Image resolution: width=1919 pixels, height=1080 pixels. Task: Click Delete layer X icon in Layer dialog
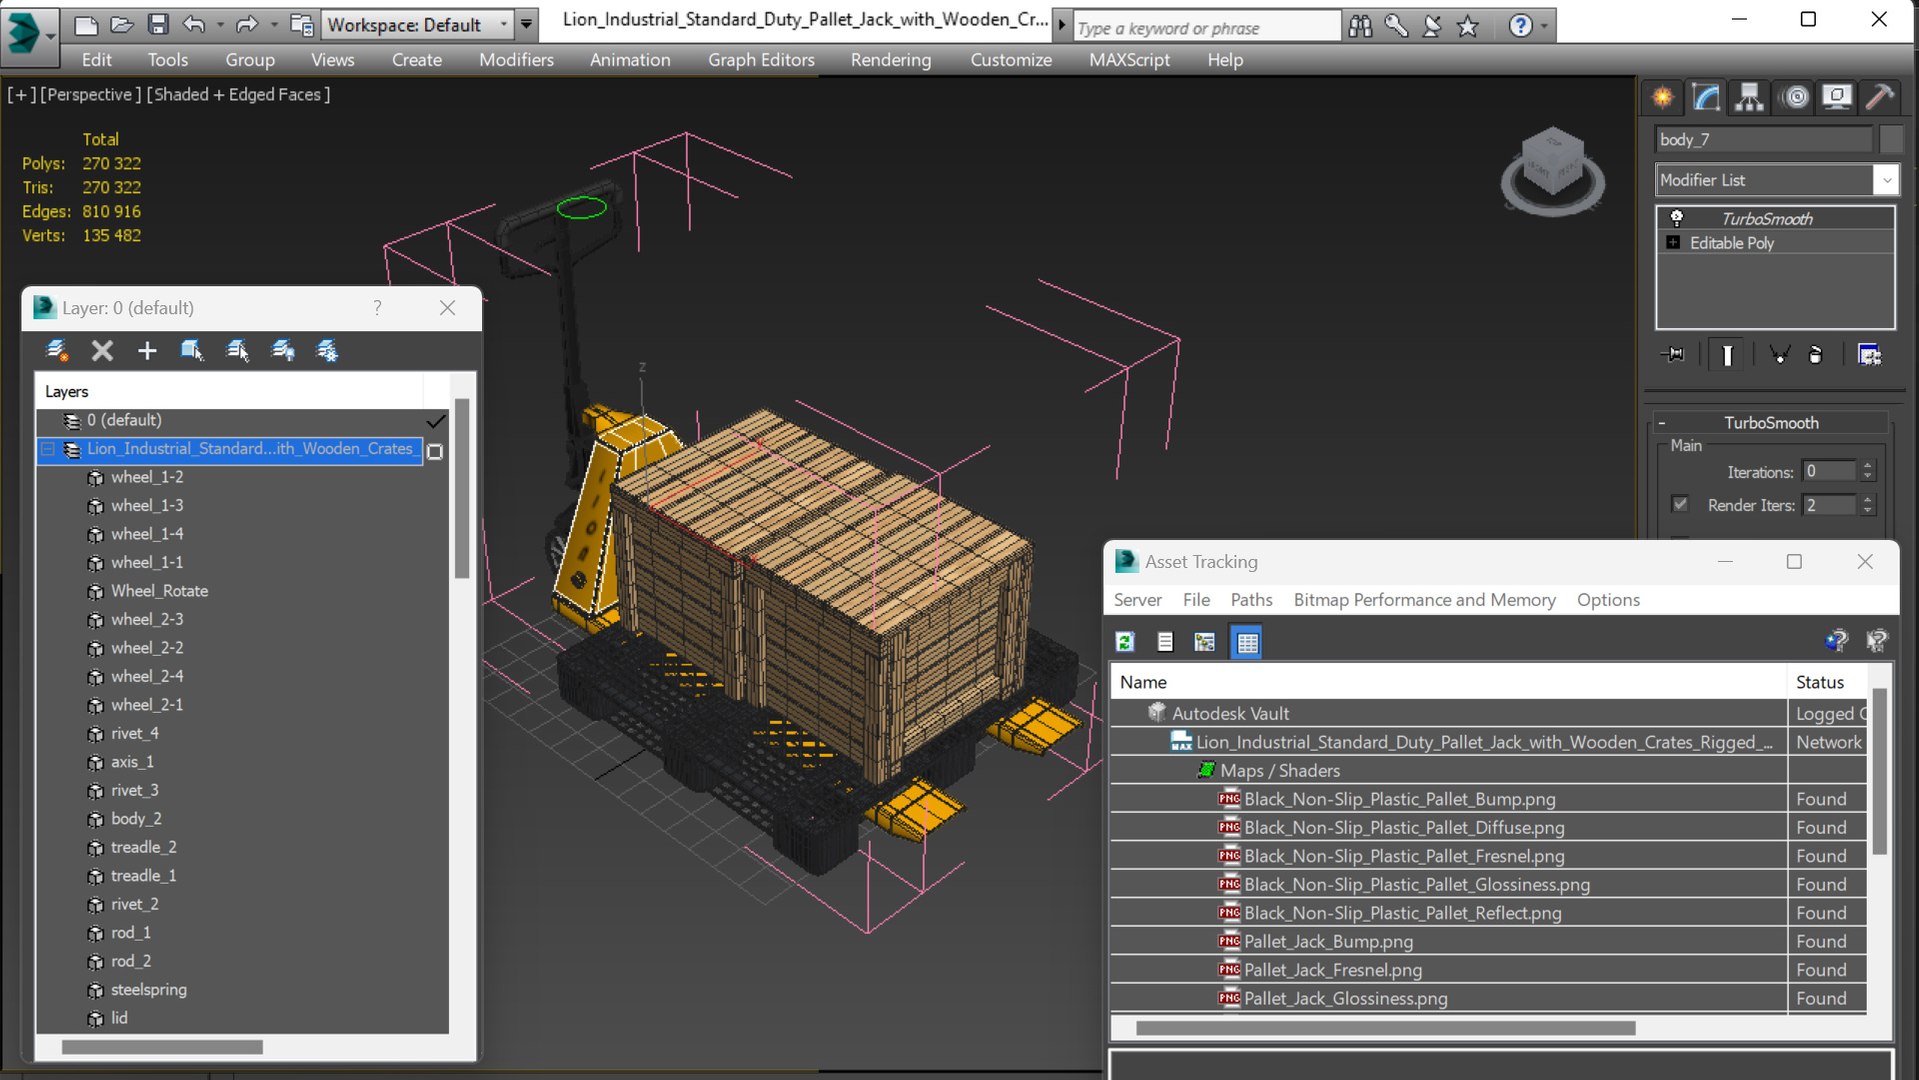coord(102,351)
